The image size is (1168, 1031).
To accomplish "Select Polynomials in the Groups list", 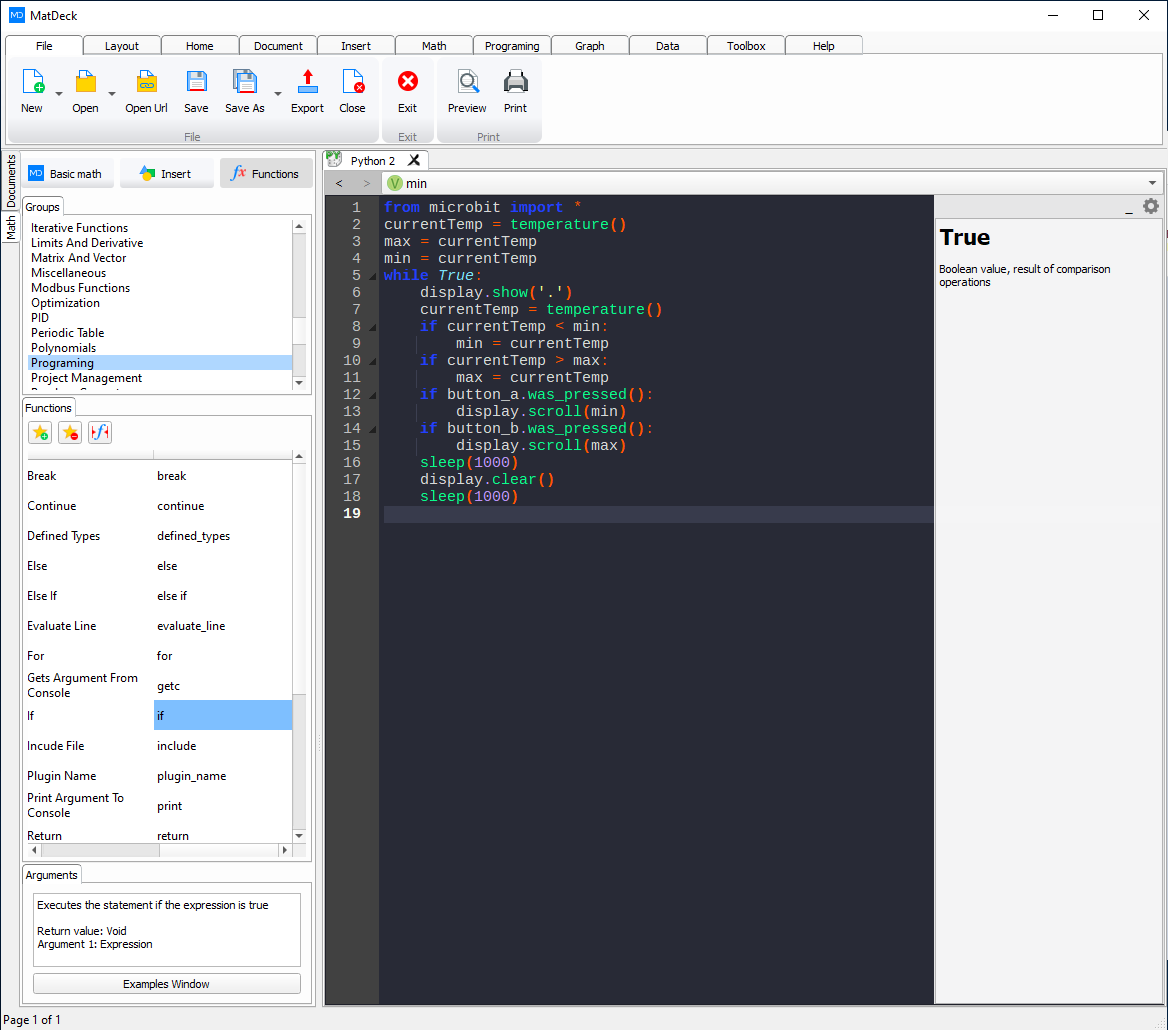I will pyautogui.click(x=62, y=347).
